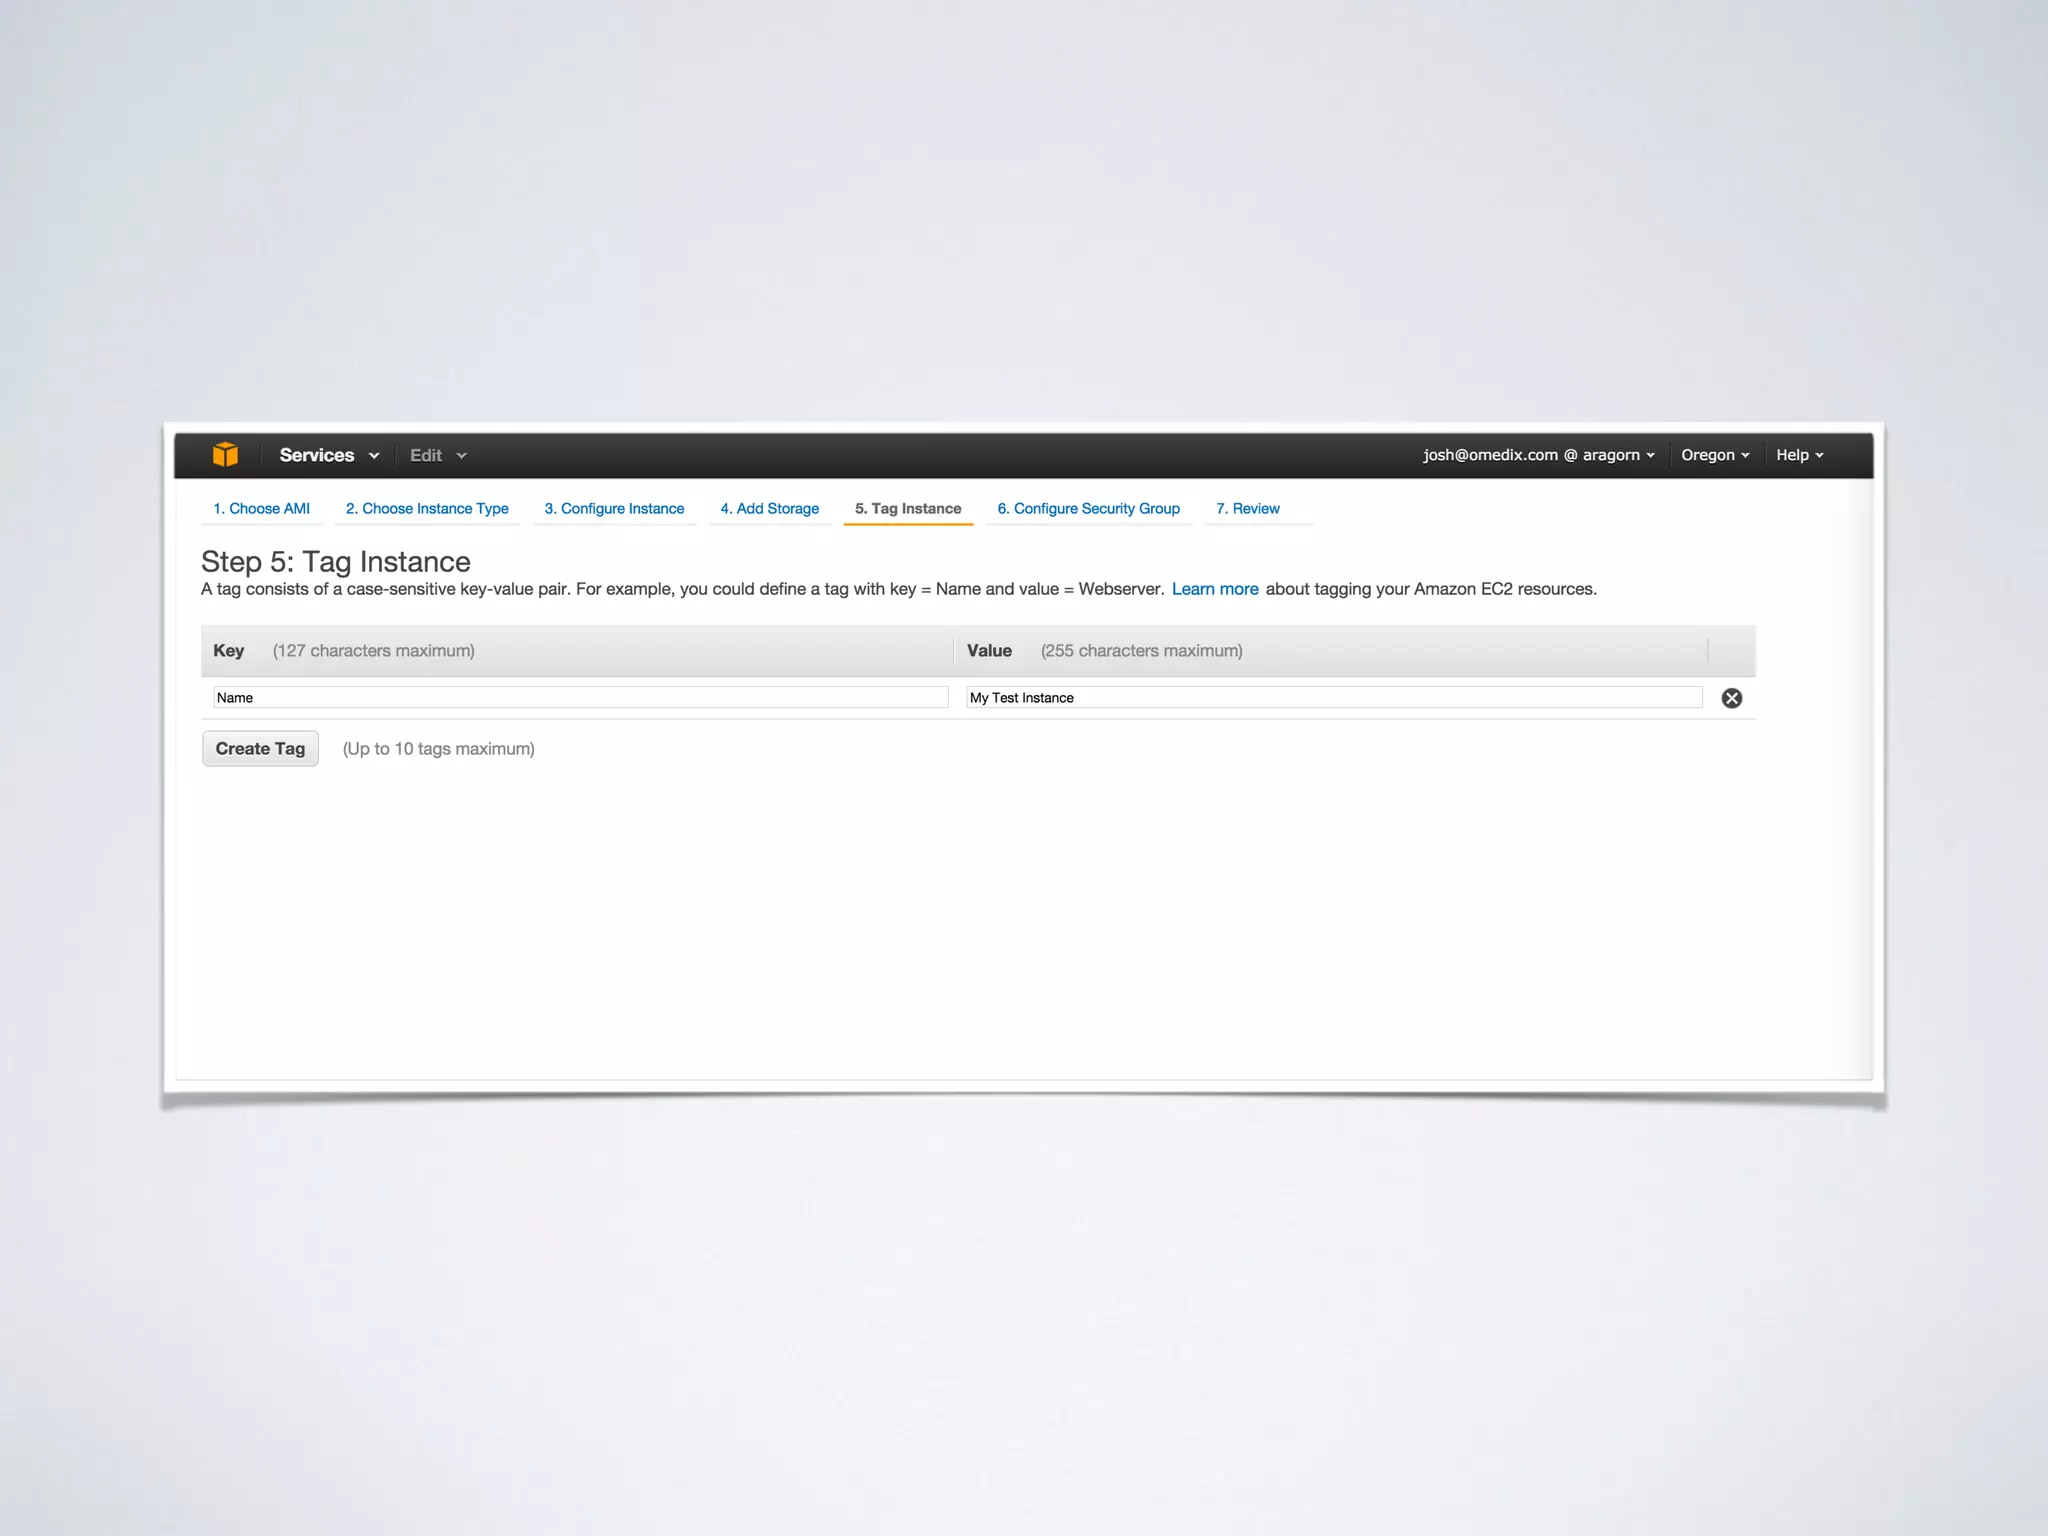Focus the Value field My Test Instance
This screenshot has height=1536, width=2048.
coord(1333,698)
